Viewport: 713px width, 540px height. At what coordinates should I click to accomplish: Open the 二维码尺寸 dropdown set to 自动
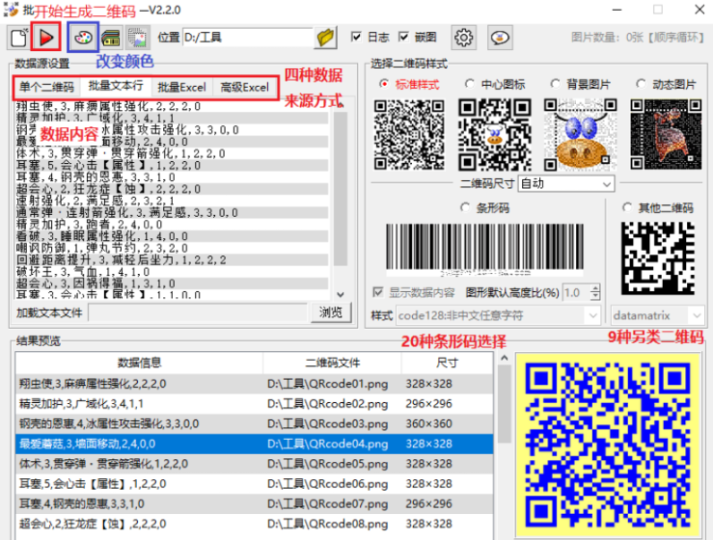[x=565, y=184]
